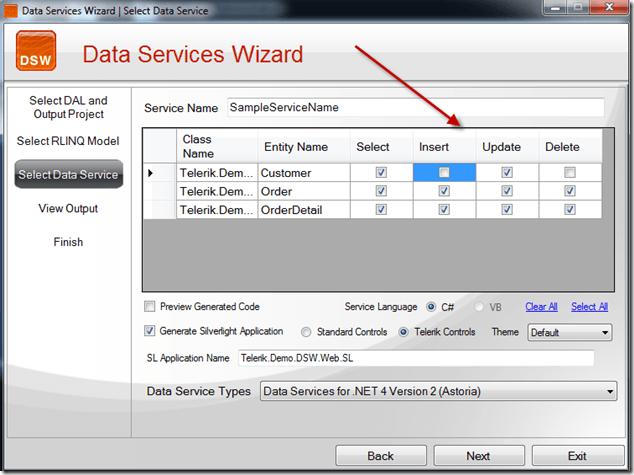The width and height of the screenshot is (634, 475).
Task: Click the Customer entity name cell
Action: tap(304, 173)
